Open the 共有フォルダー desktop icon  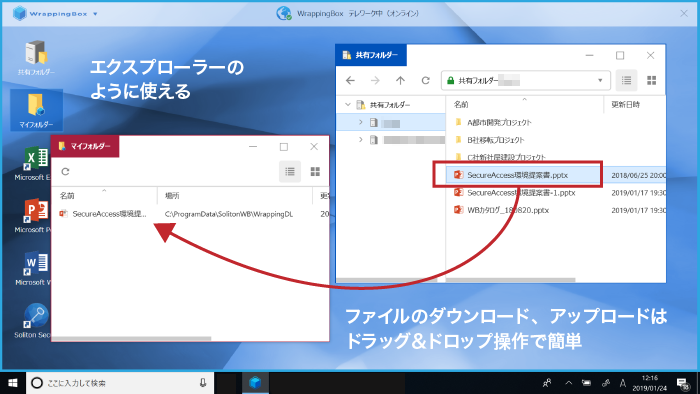(36, 58)
